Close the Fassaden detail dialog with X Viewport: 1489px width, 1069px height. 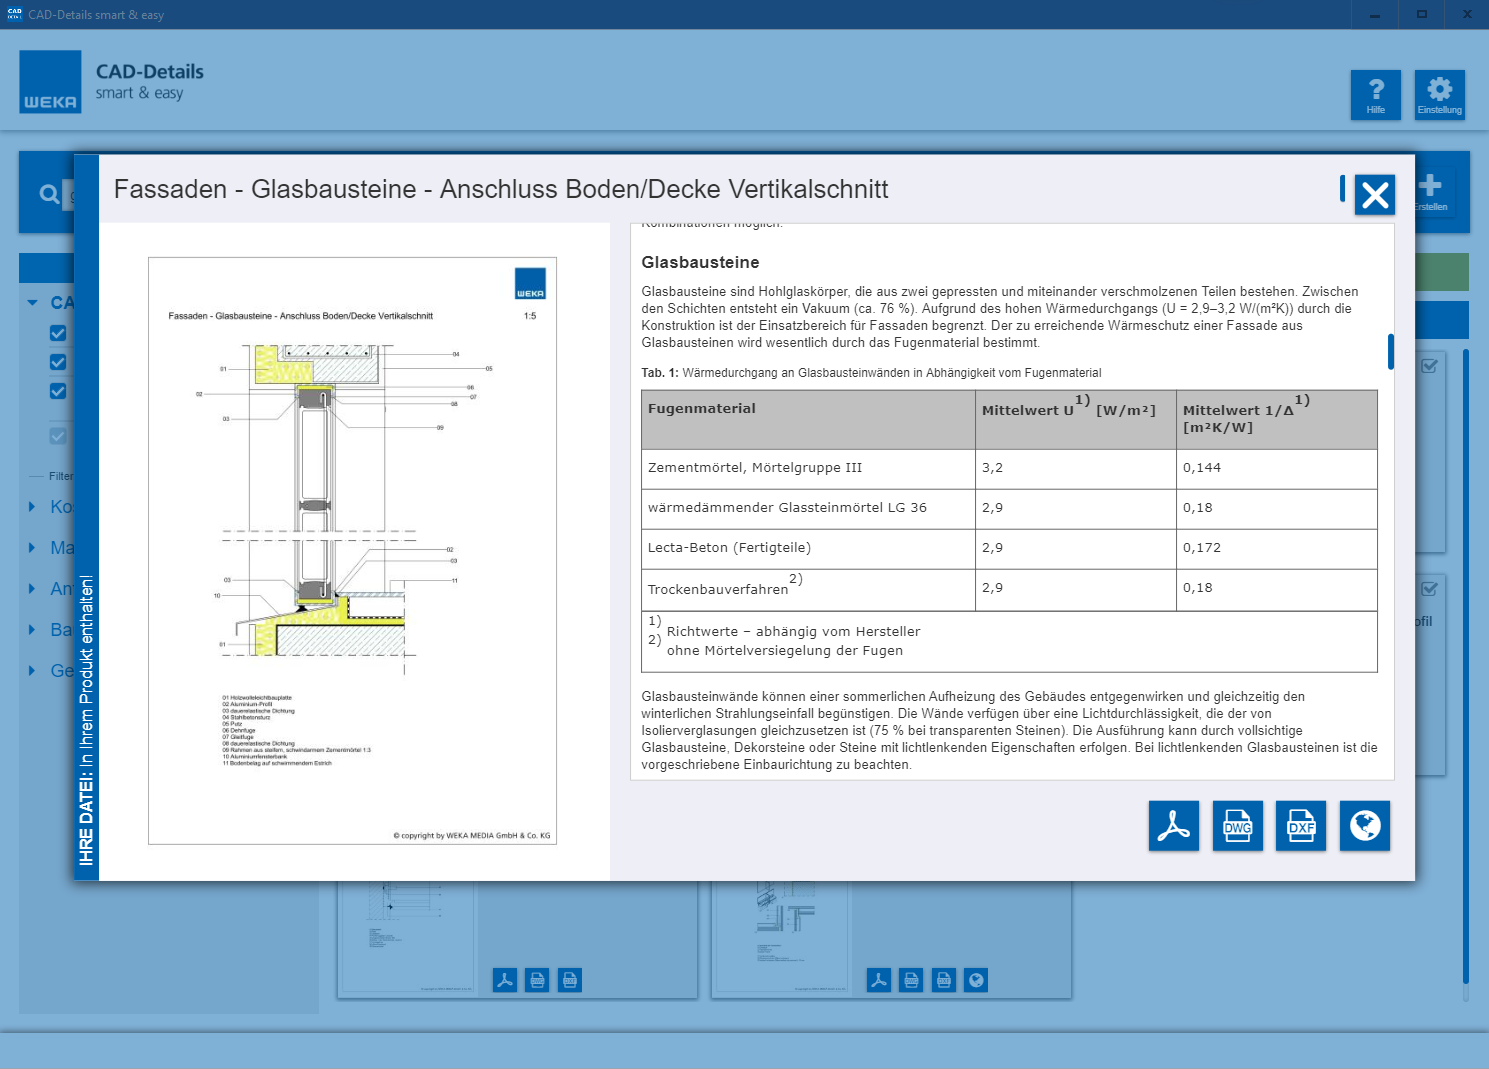(1375, 195)
